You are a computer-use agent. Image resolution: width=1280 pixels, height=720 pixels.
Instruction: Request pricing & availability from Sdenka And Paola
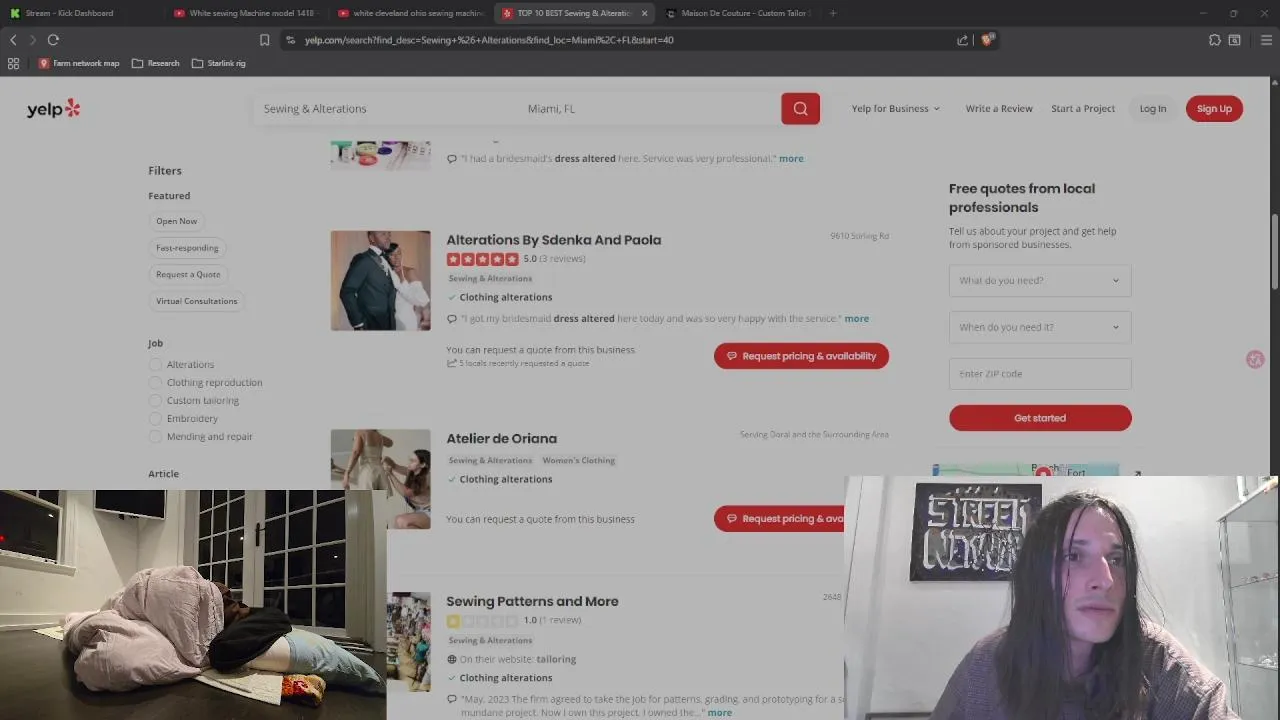click(x=801, y=356)
